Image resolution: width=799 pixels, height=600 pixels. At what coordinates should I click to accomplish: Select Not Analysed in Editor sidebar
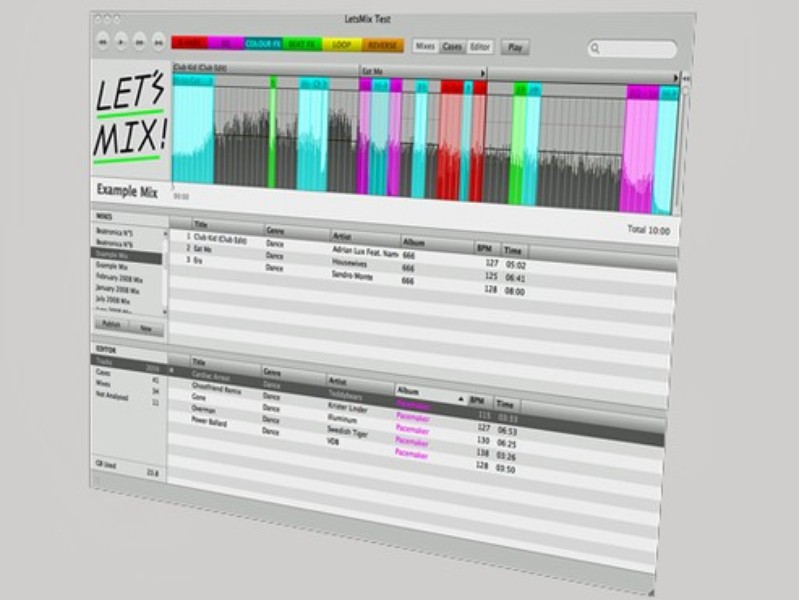tap(126, 398)
